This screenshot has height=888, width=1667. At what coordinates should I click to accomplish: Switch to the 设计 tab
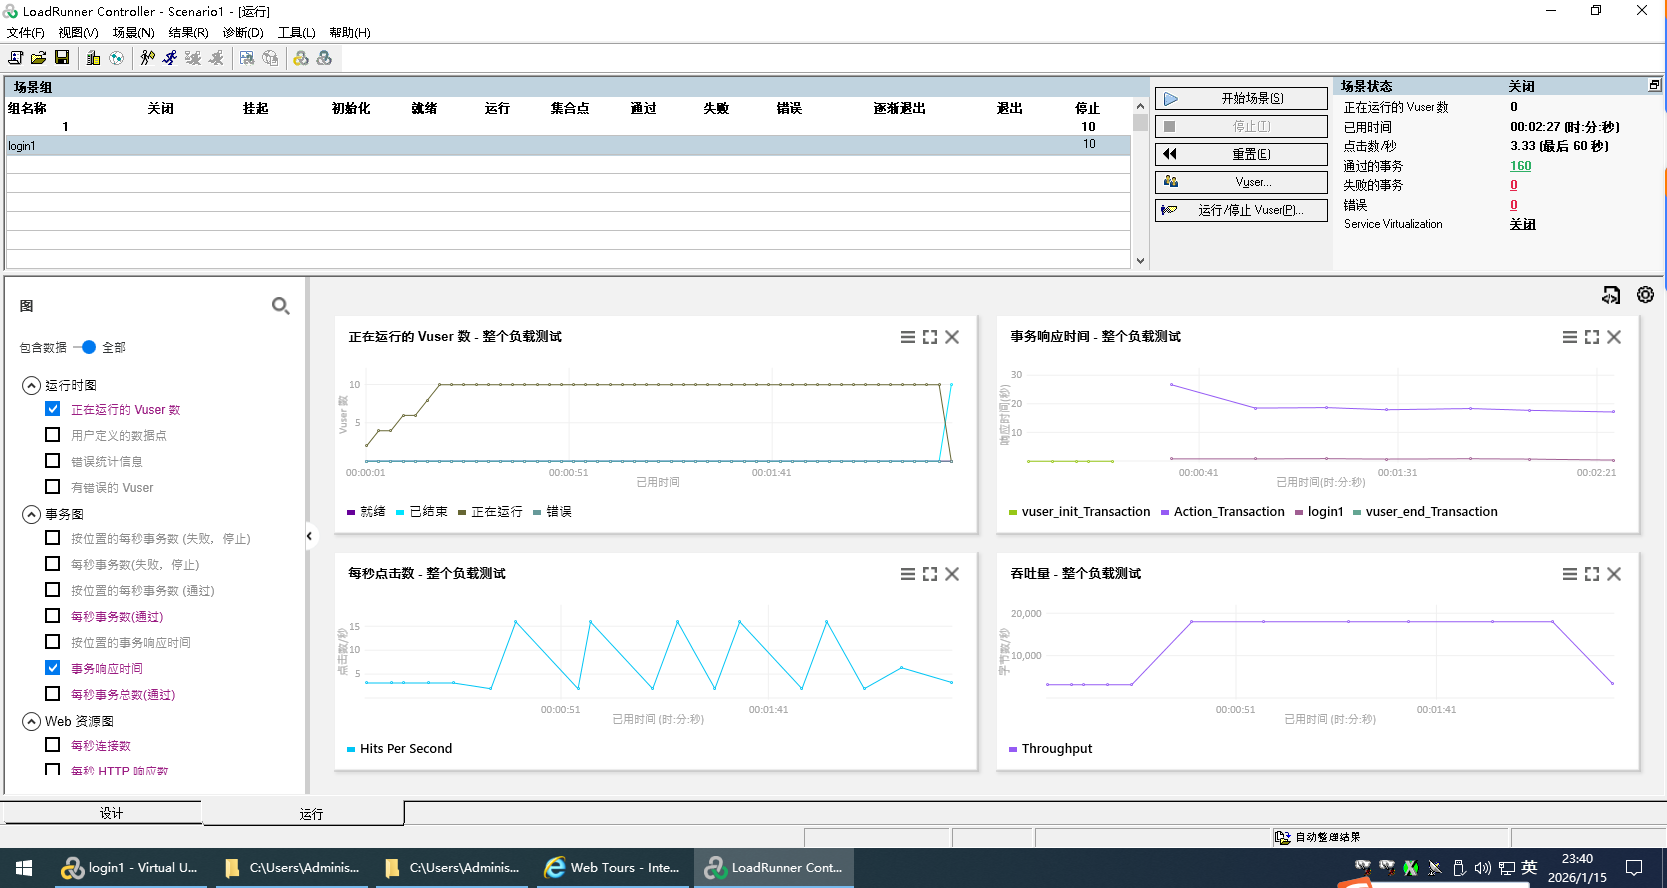(x=111, y=813)
